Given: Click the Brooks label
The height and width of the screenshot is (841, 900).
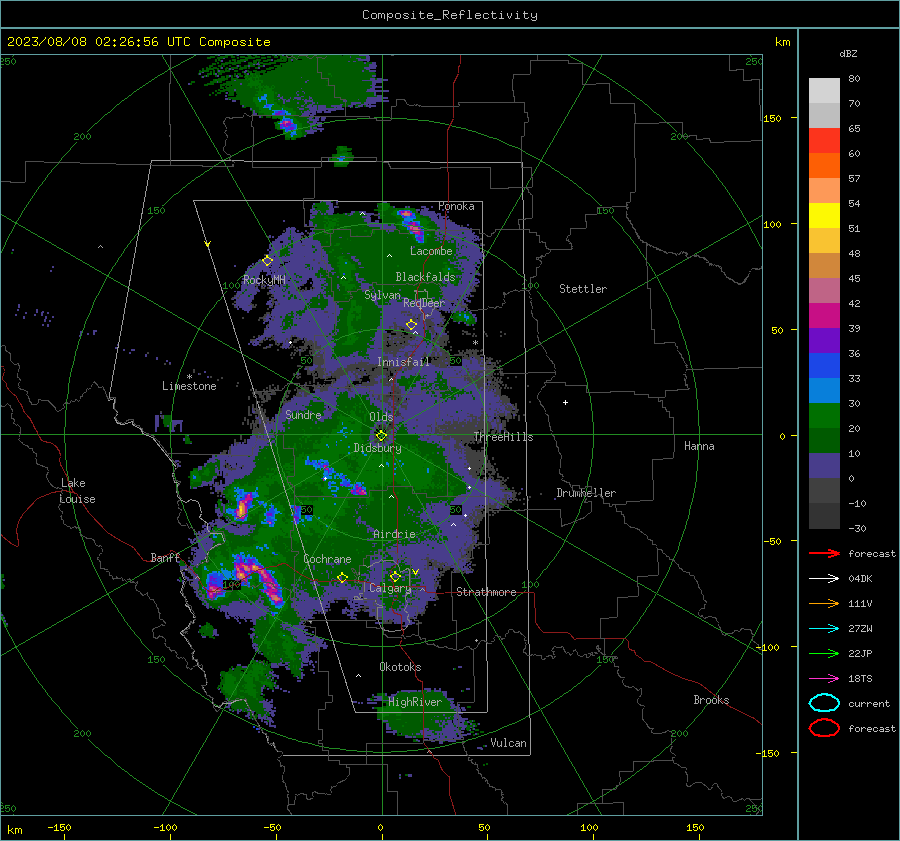Looking at the screenshot, I should click(x=711, y=700).
